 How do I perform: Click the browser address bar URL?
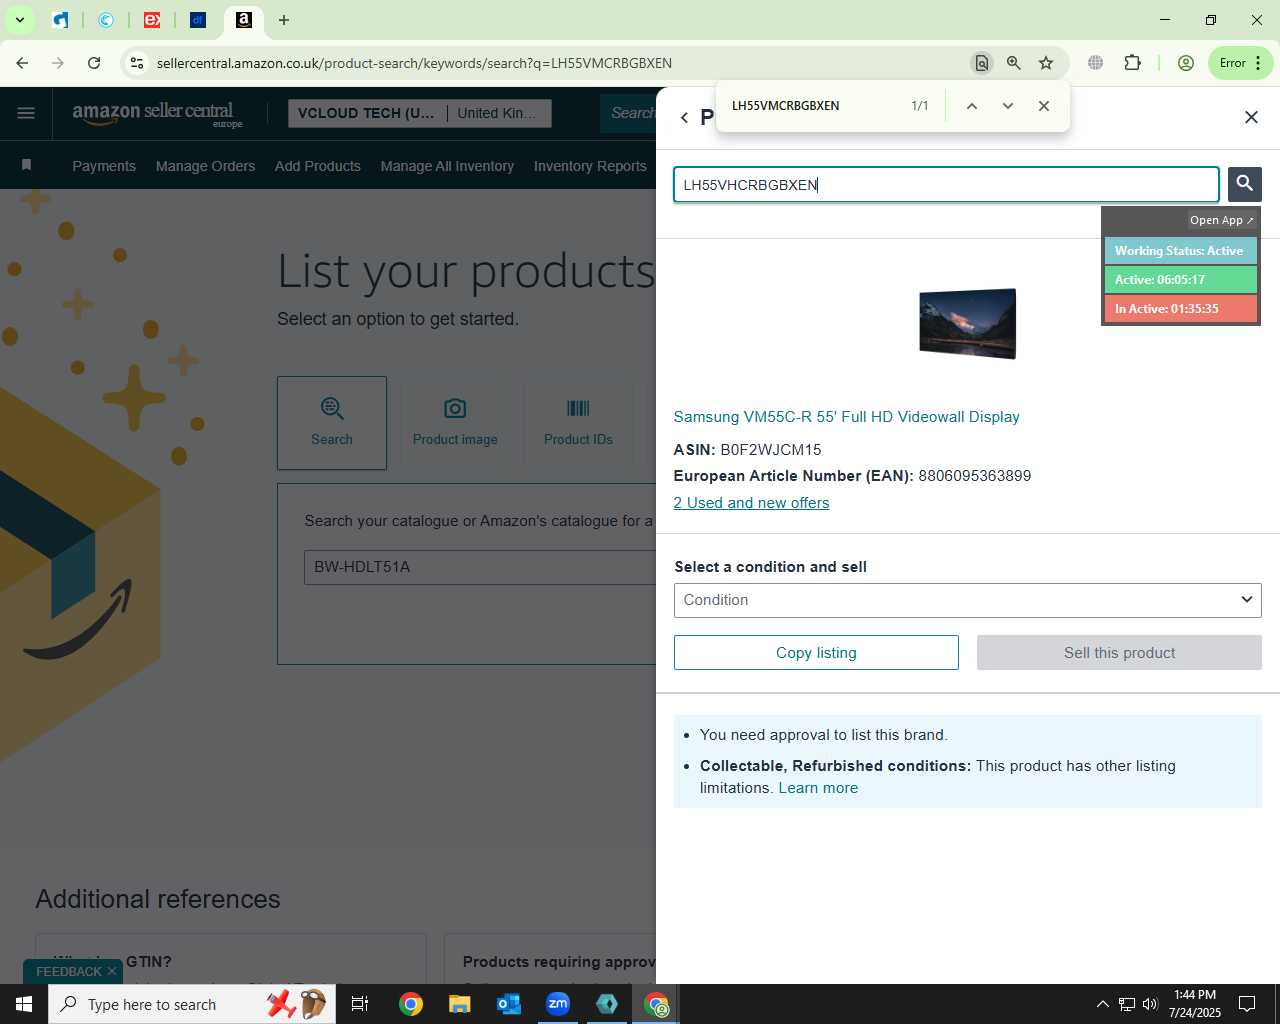pyautogui.click(x=414, y=63)
